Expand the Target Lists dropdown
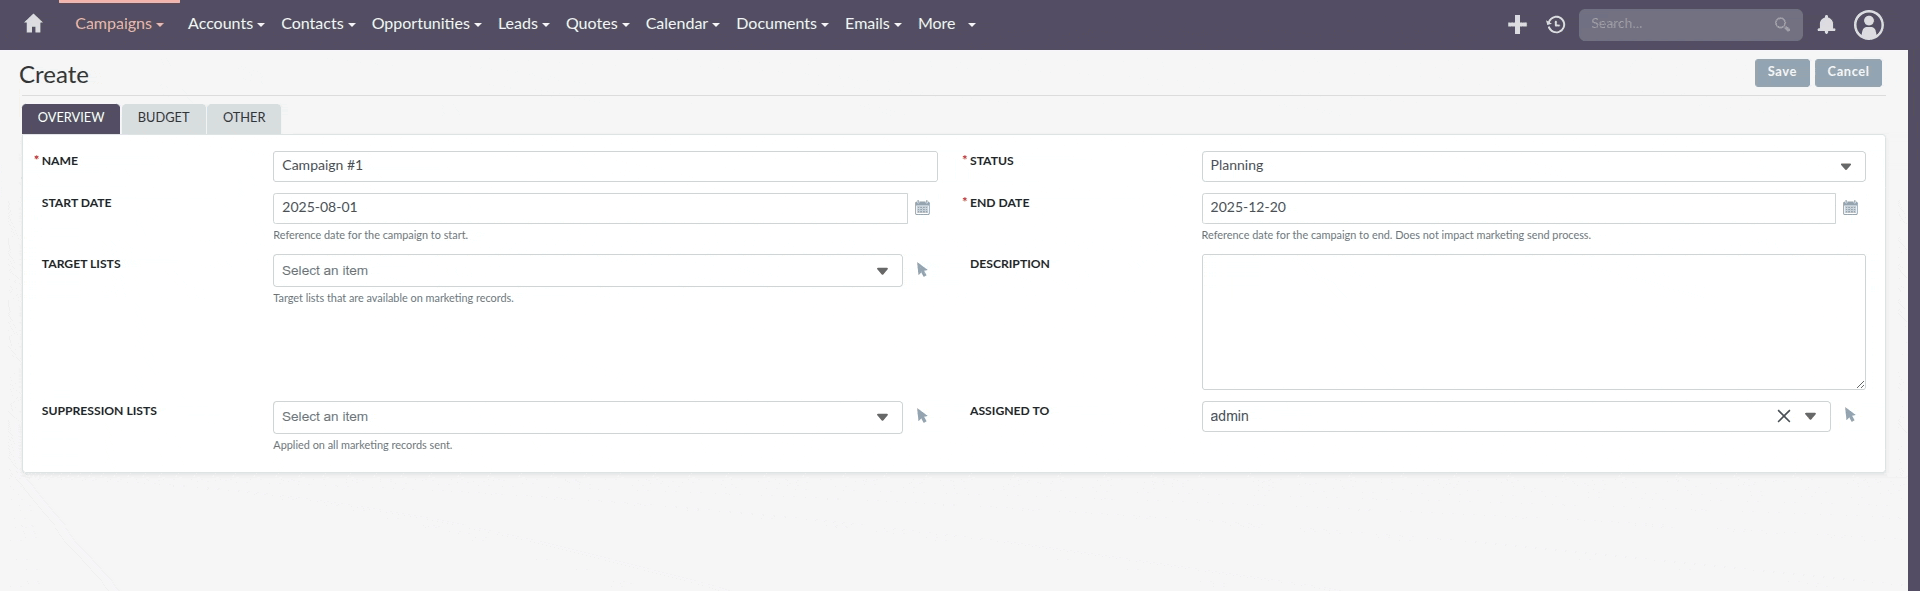Viewport: 1920px width, 591px height. coord(882,271)
